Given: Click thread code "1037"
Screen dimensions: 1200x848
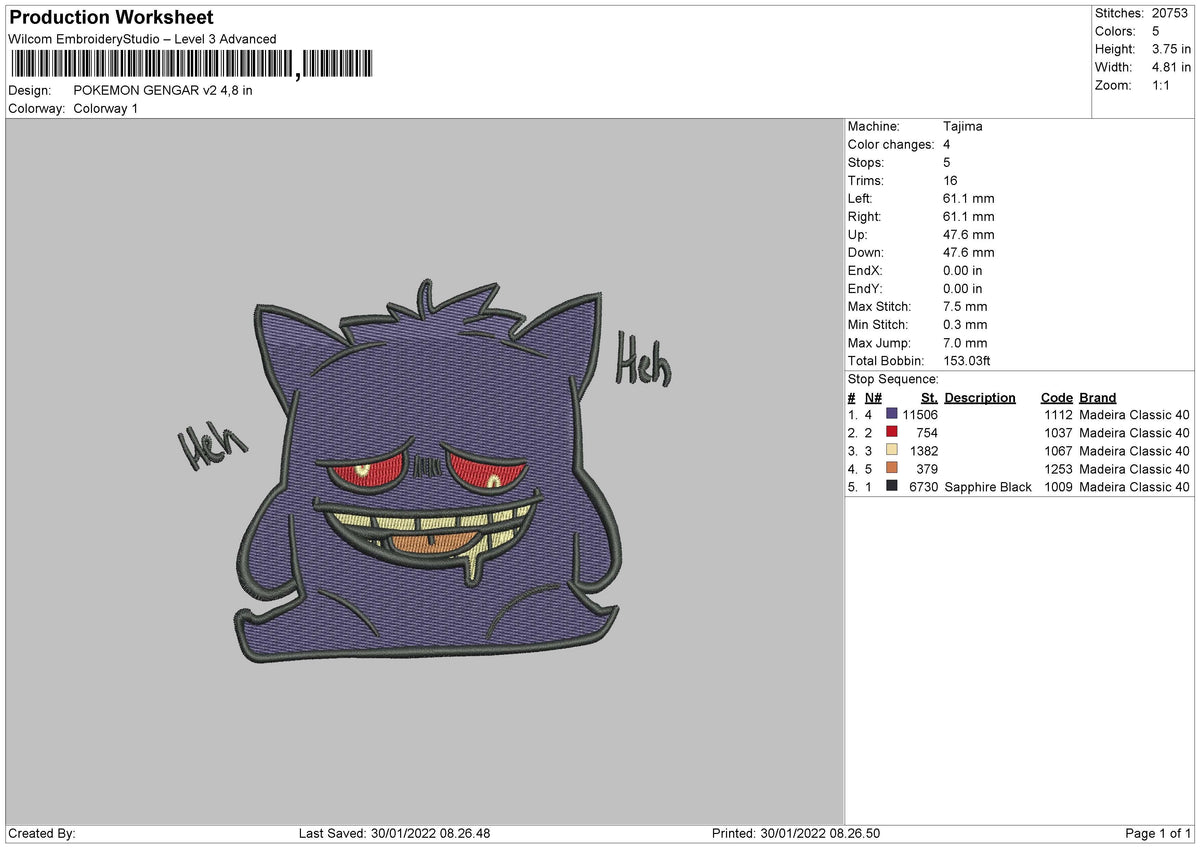Looking at the screenshot, I should [1059, 433].
